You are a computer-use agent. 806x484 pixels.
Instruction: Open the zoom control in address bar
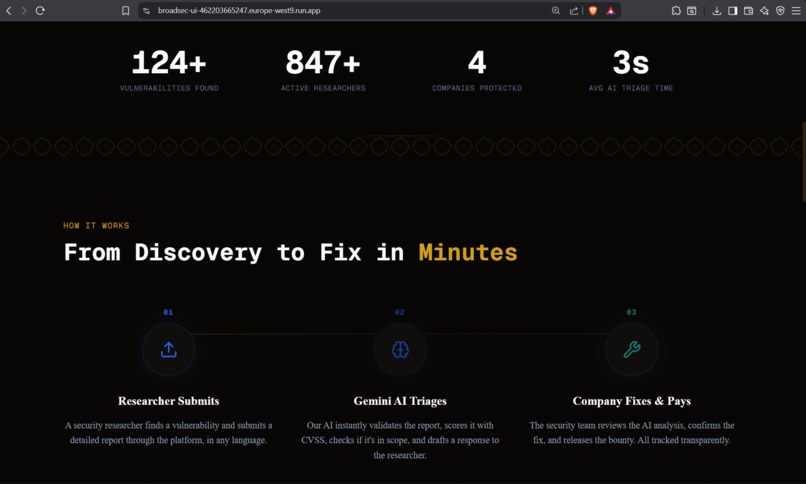(x=556, y=10)
